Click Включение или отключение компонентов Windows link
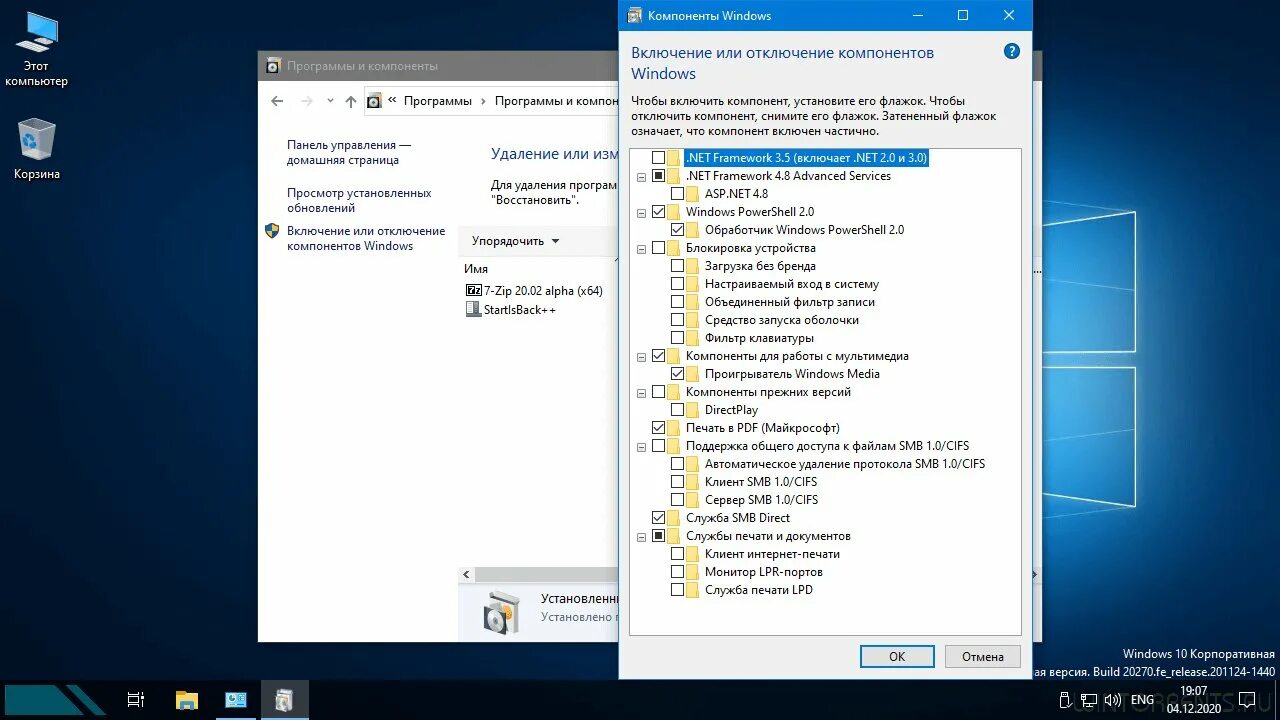The image size is (1280, 720). click(x=366, y=238)
